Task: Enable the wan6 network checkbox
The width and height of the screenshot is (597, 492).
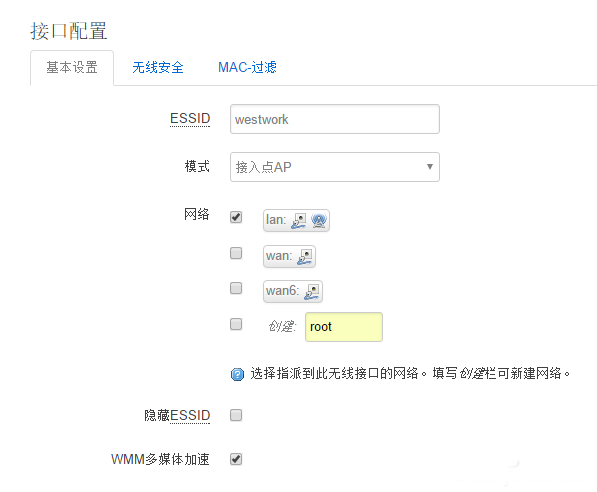Action: pyautogui.click(x=236, y=288)
